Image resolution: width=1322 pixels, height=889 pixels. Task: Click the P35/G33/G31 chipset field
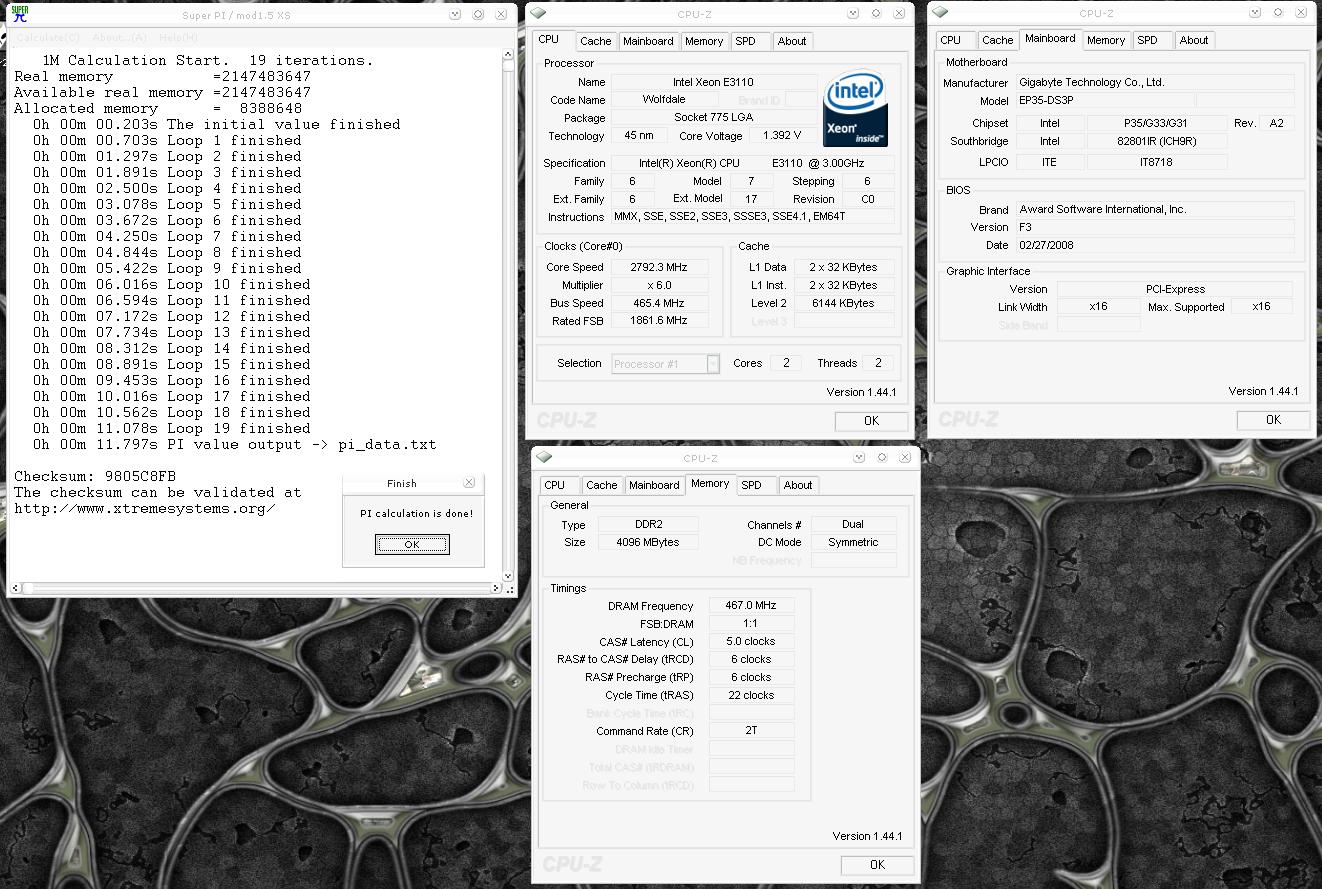[x=1156, y=123]
